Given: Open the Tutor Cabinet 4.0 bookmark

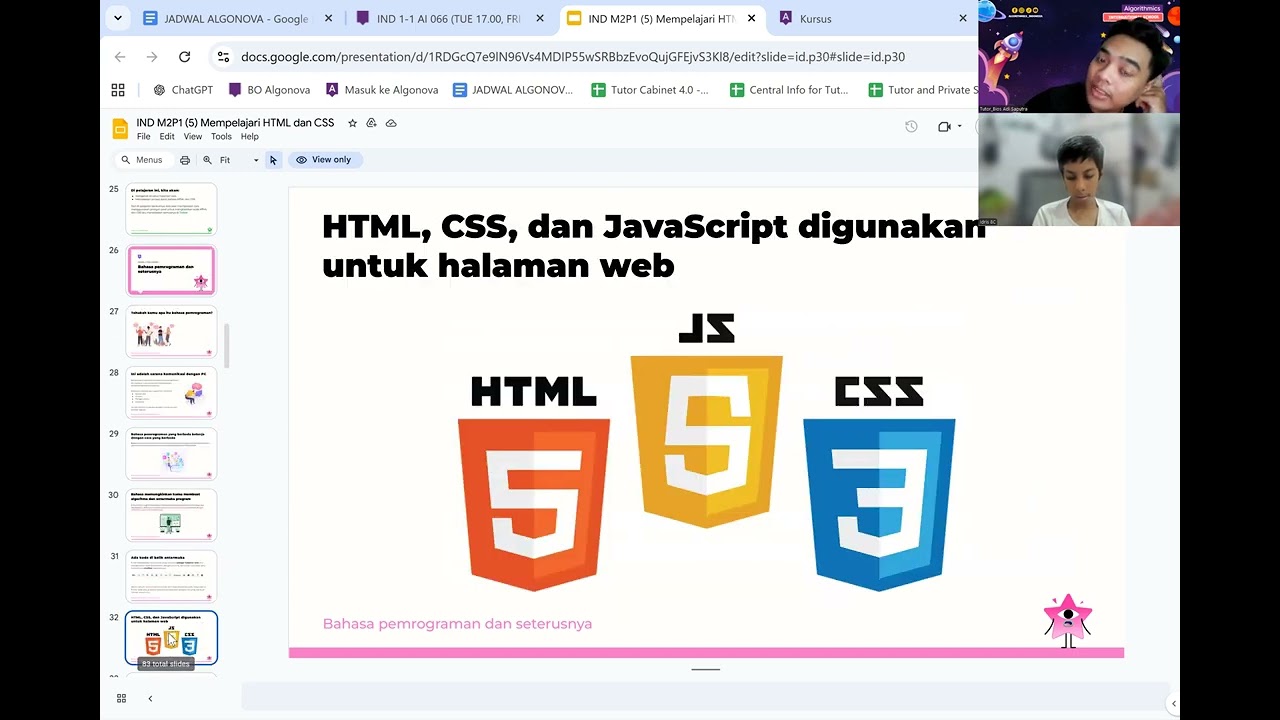Looking at the screenshot, I should [x=650, y=90].
